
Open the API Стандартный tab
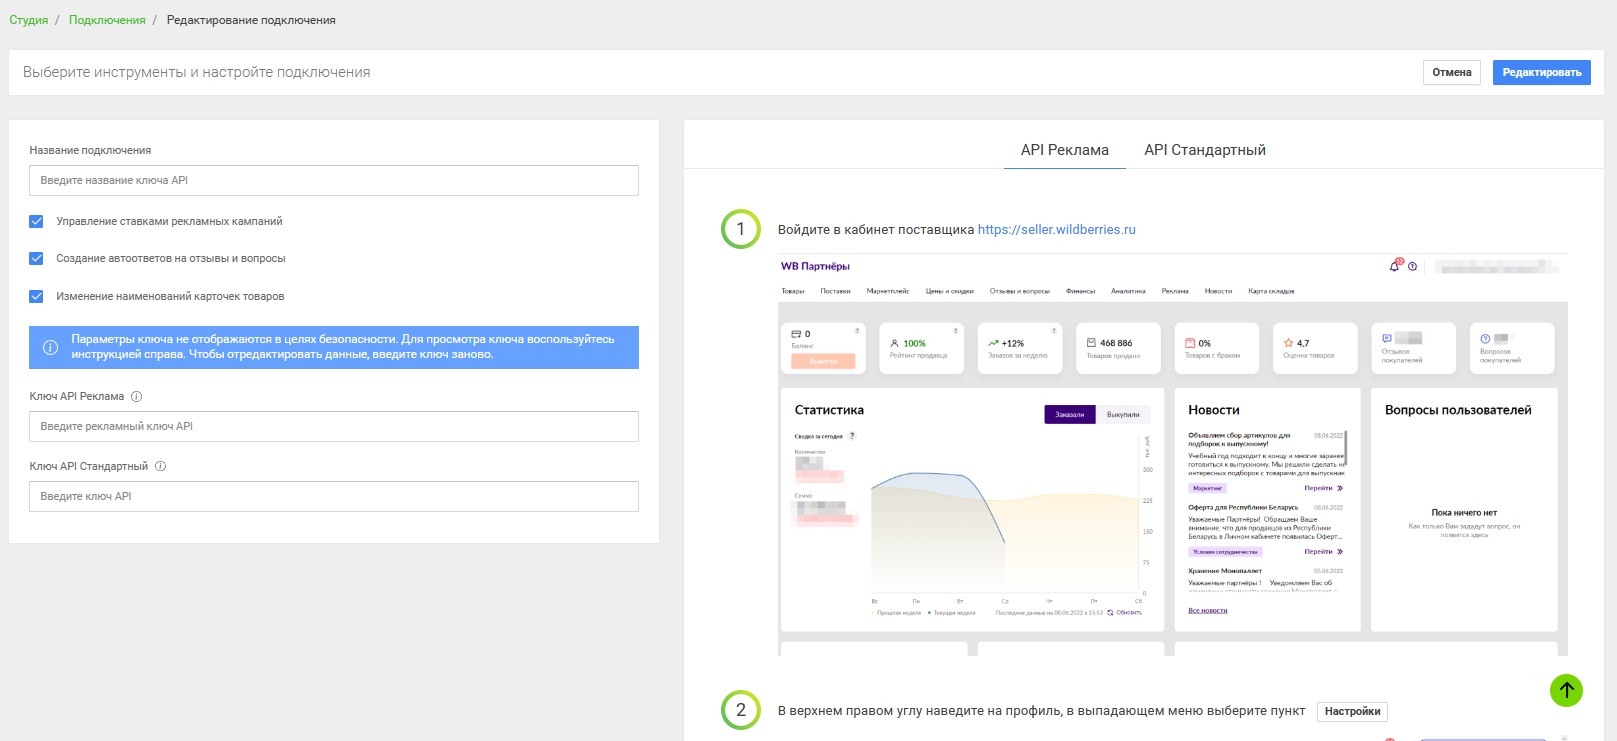click(x=1204, y=150)
